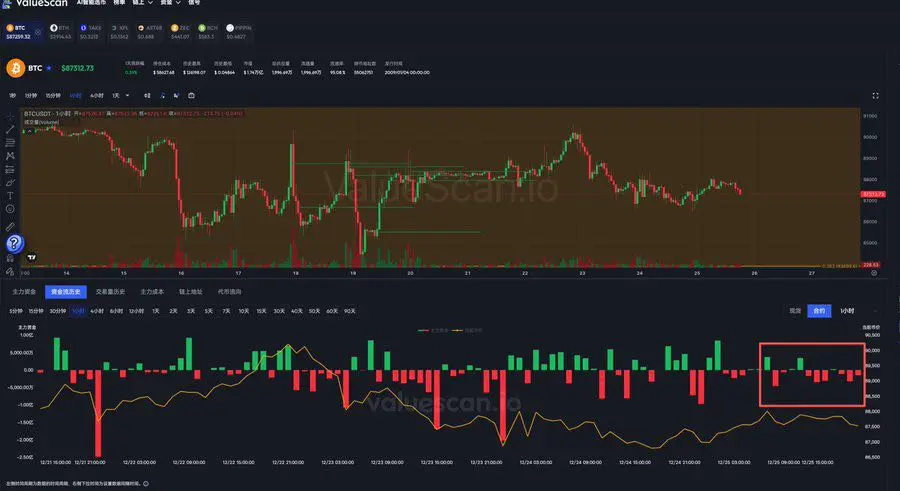Switch fund flow to 现货 market
The image size is (900, 491).
coord(795,311)
